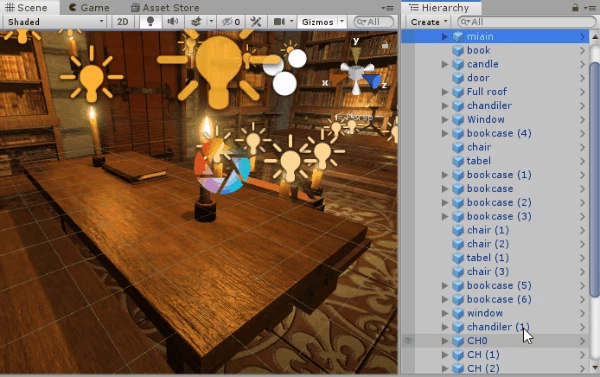Viewport: 600px width, 377px height.
Task: Select the light gizmo above left candle
Action: (91, 75)
